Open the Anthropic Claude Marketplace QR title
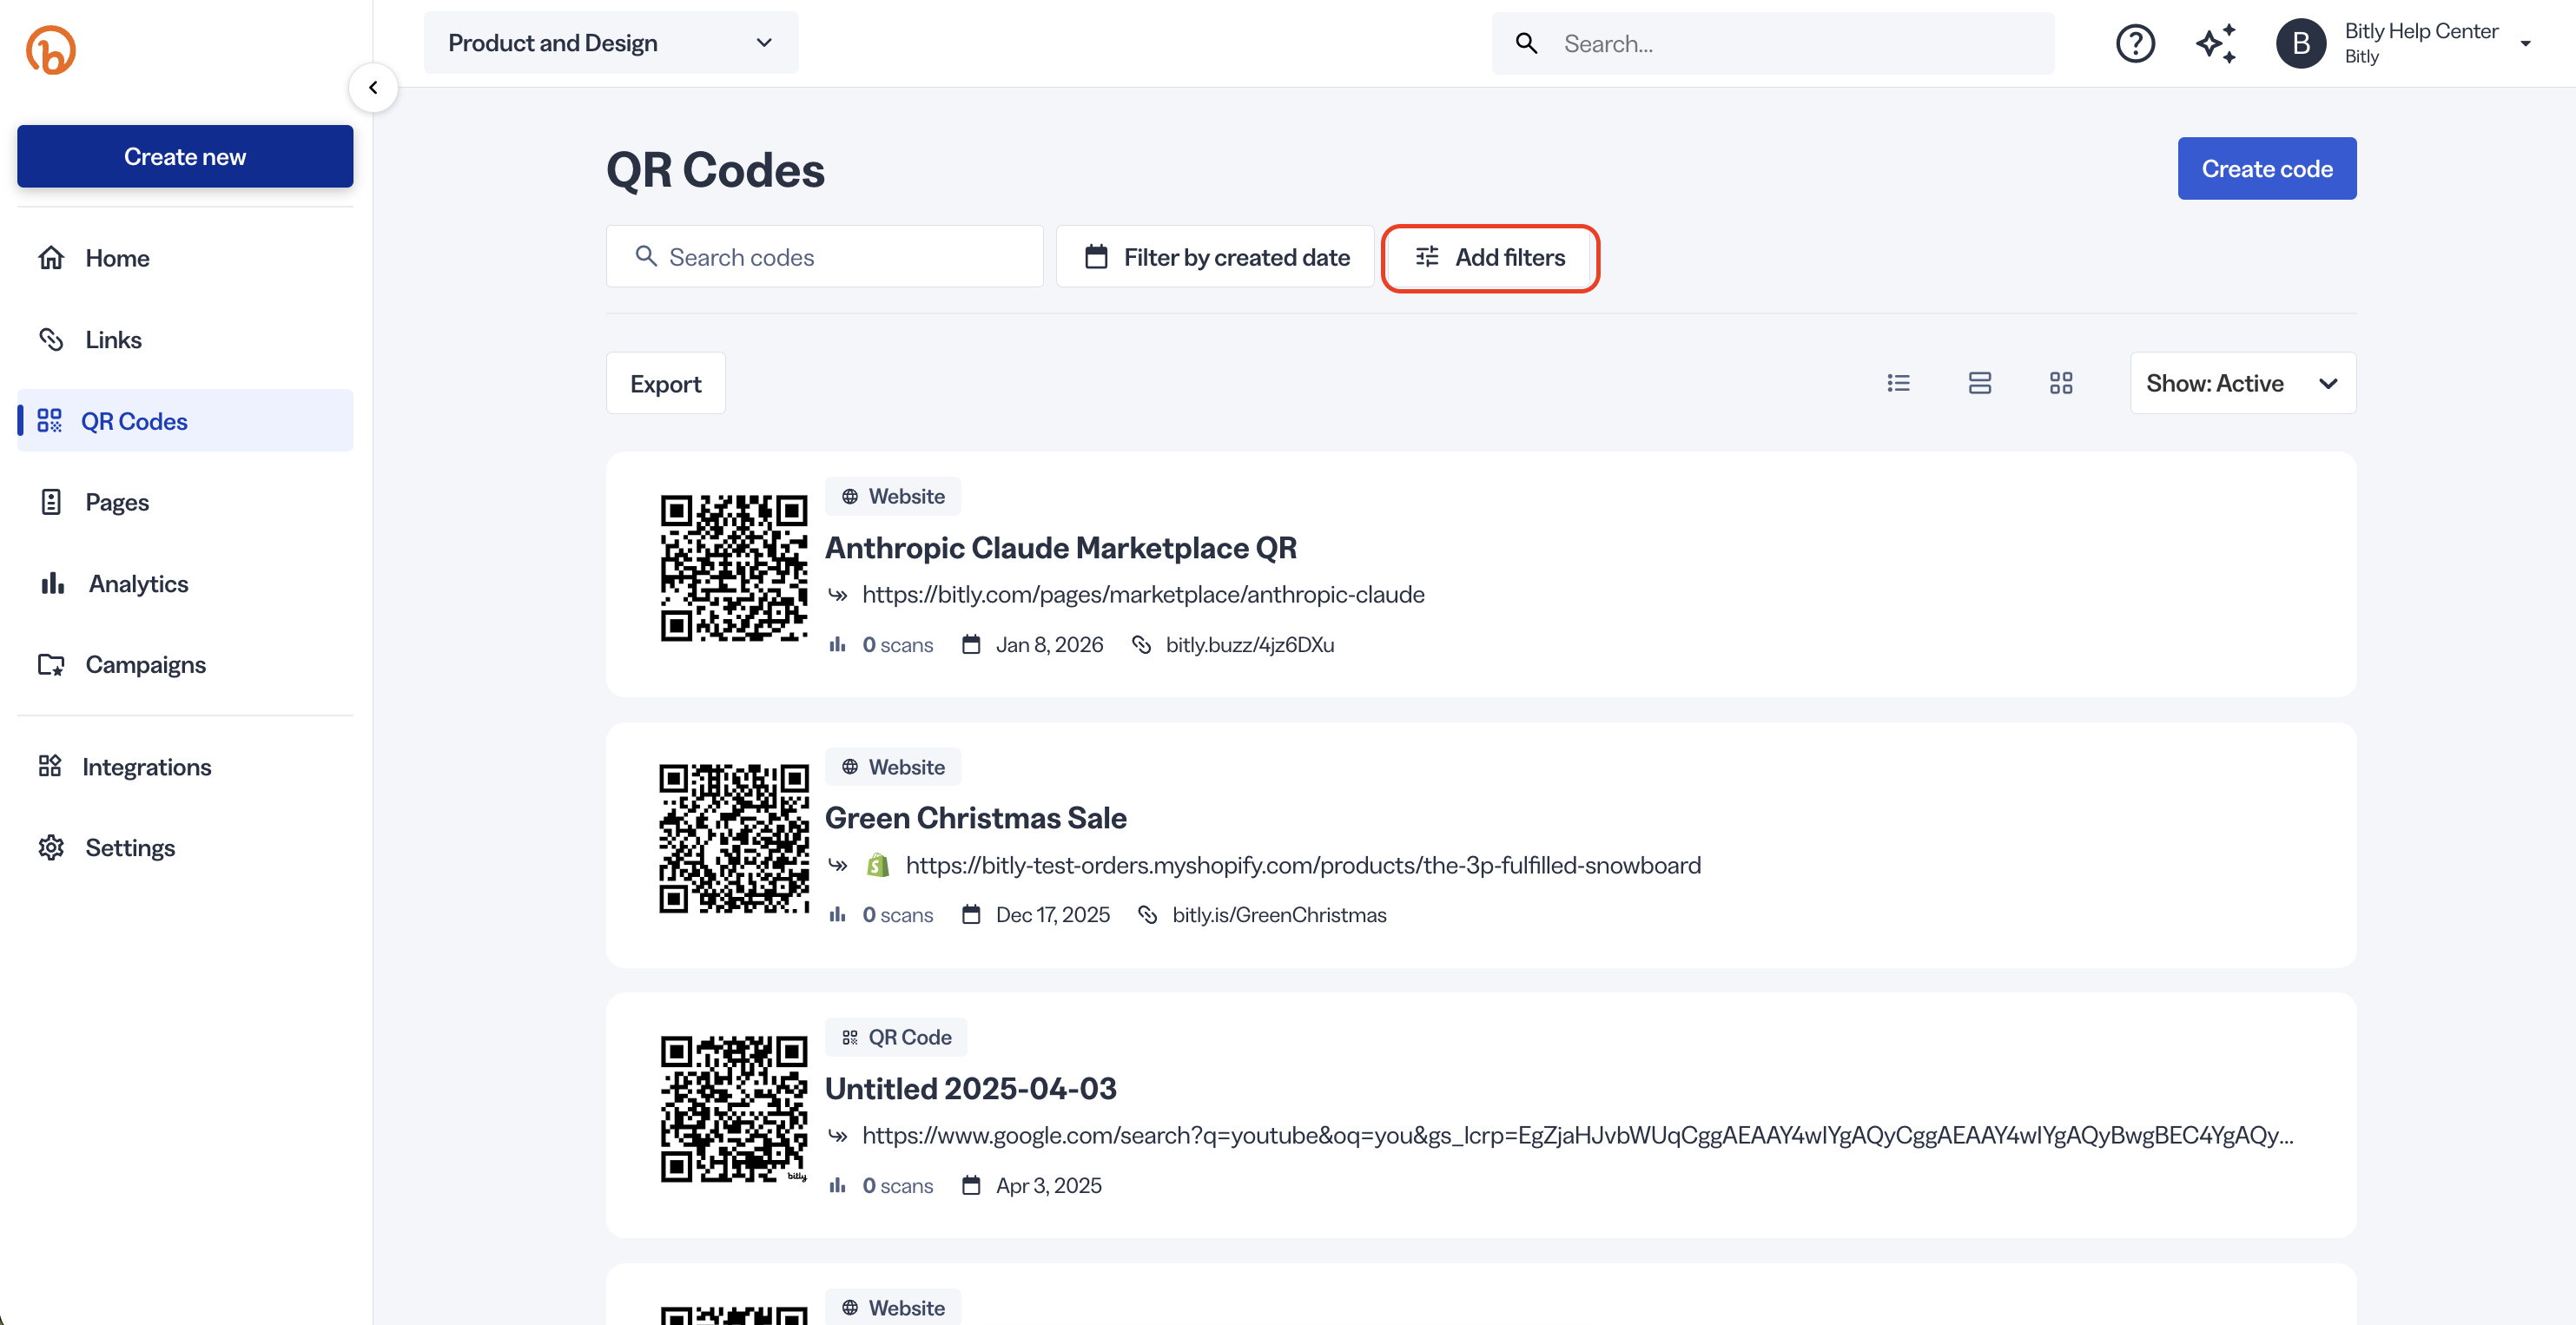2576x1325 pixels. [x=1060, y=548]
